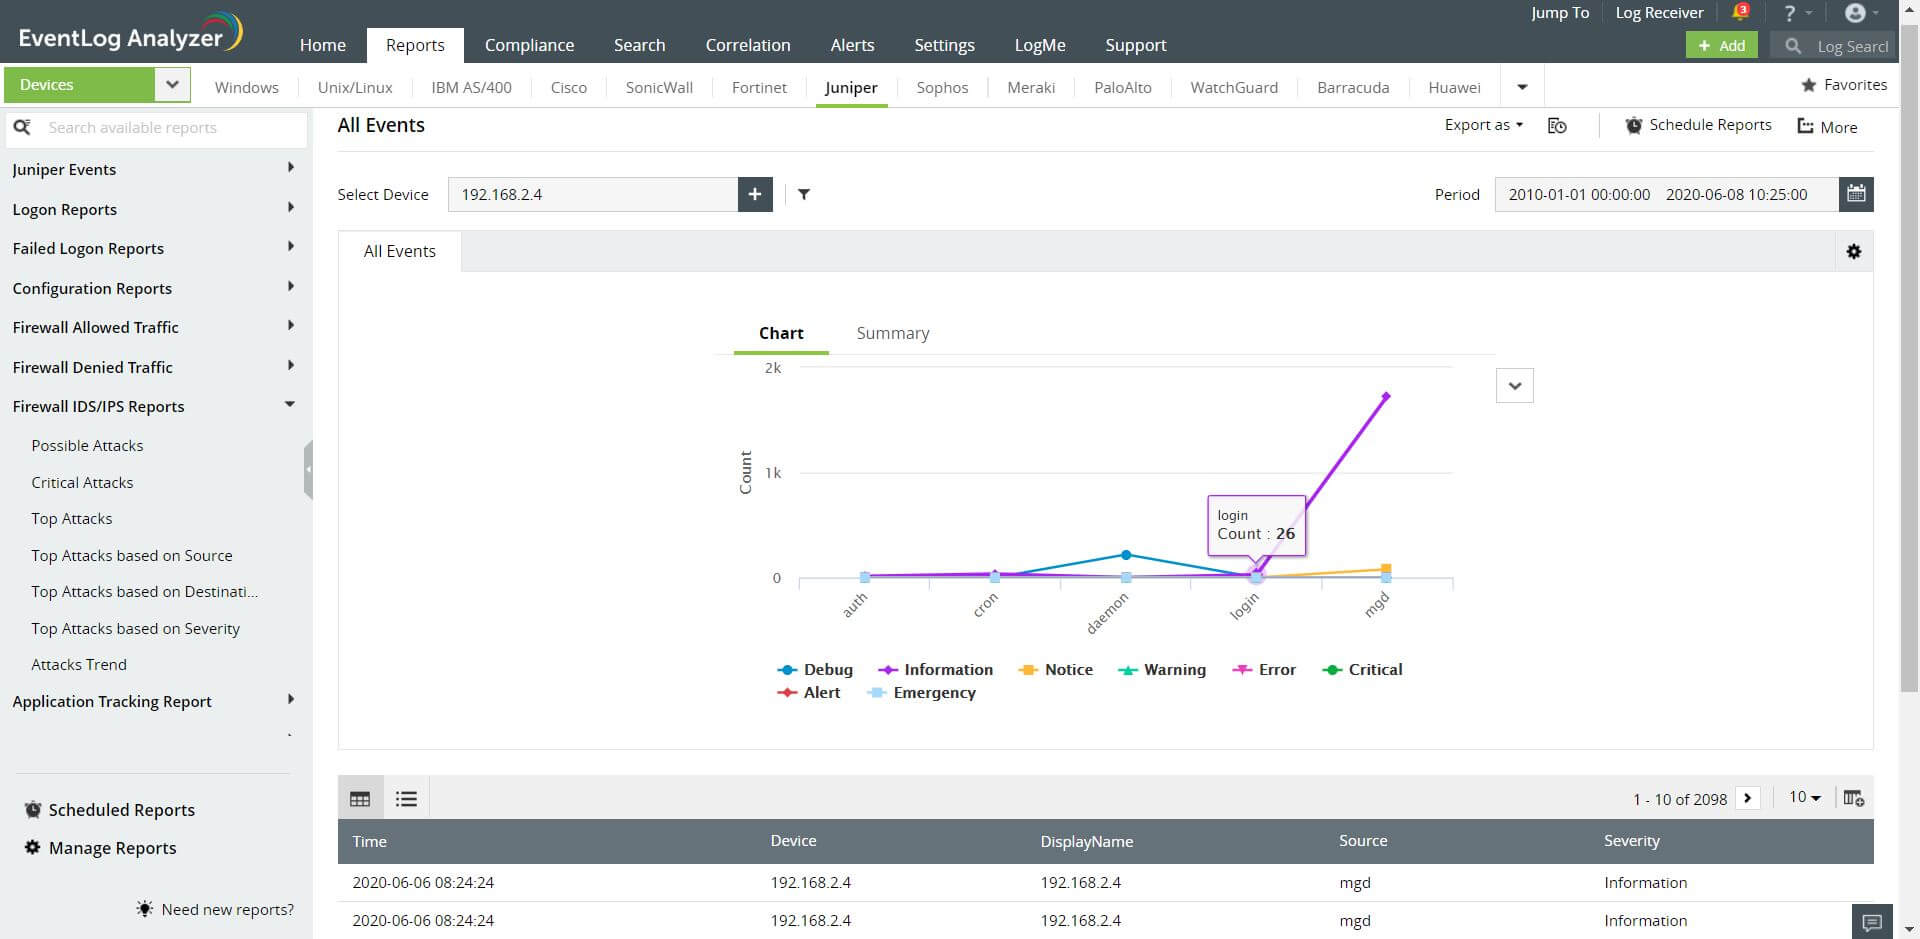Toggle the Warning series in legend

coord(1161,670)
